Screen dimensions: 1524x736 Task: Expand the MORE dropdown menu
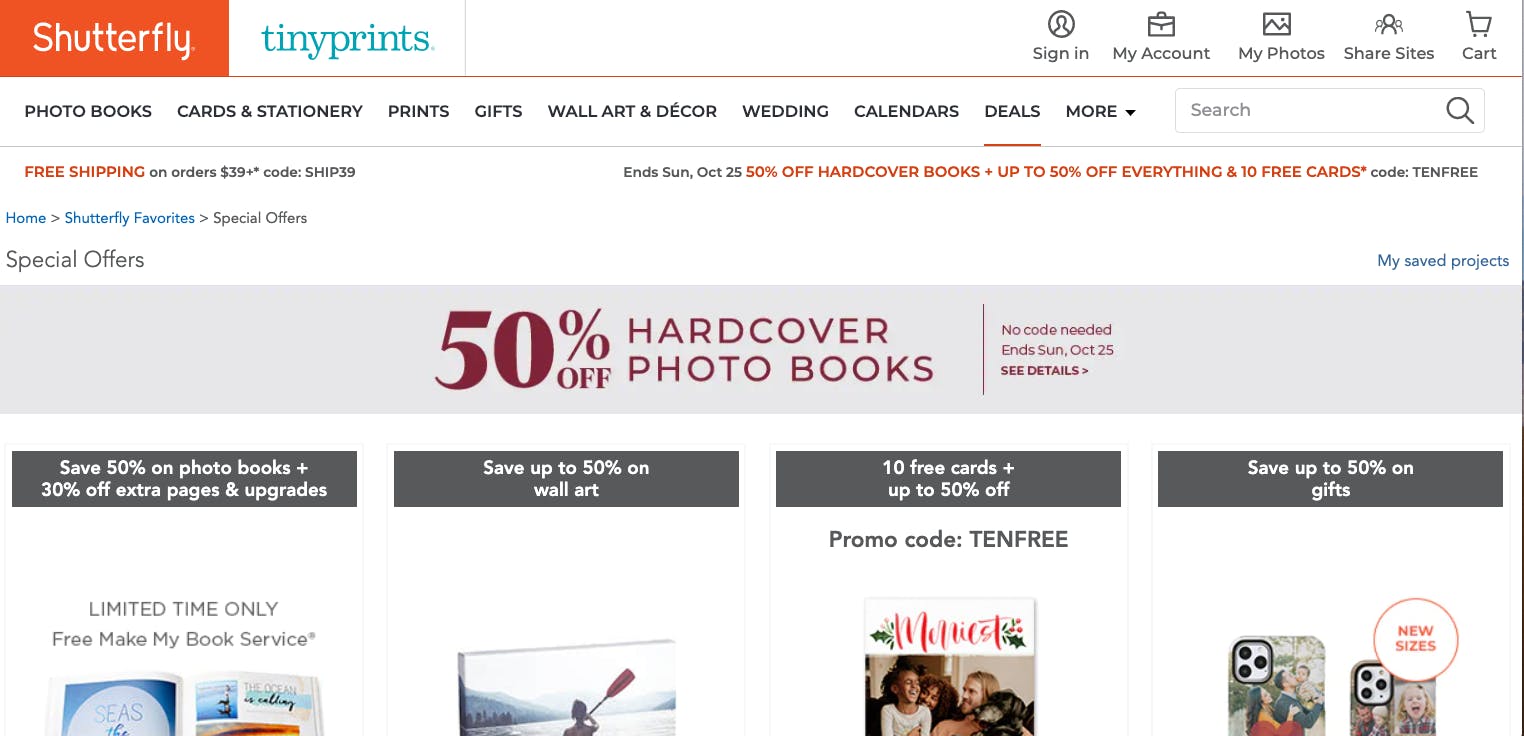click(1101, 111)
